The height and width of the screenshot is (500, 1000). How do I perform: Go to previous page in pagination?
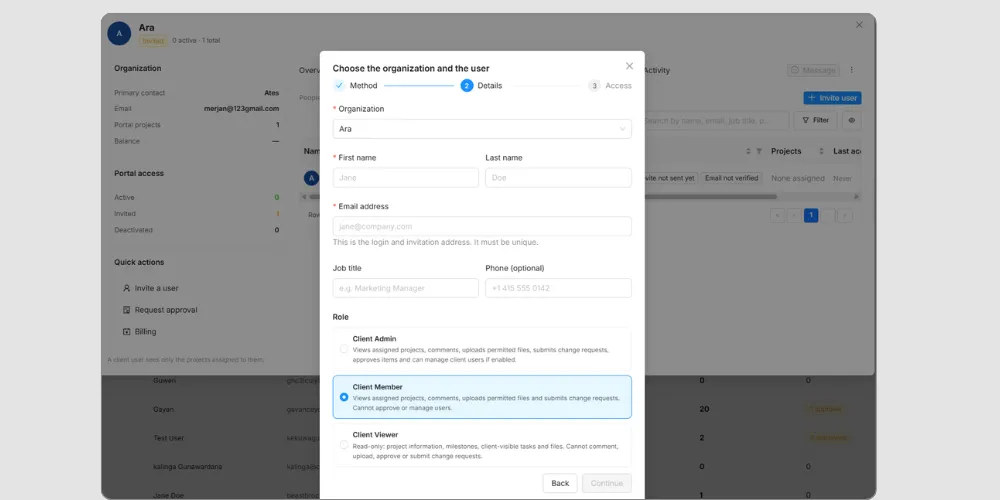click(794, 216)
